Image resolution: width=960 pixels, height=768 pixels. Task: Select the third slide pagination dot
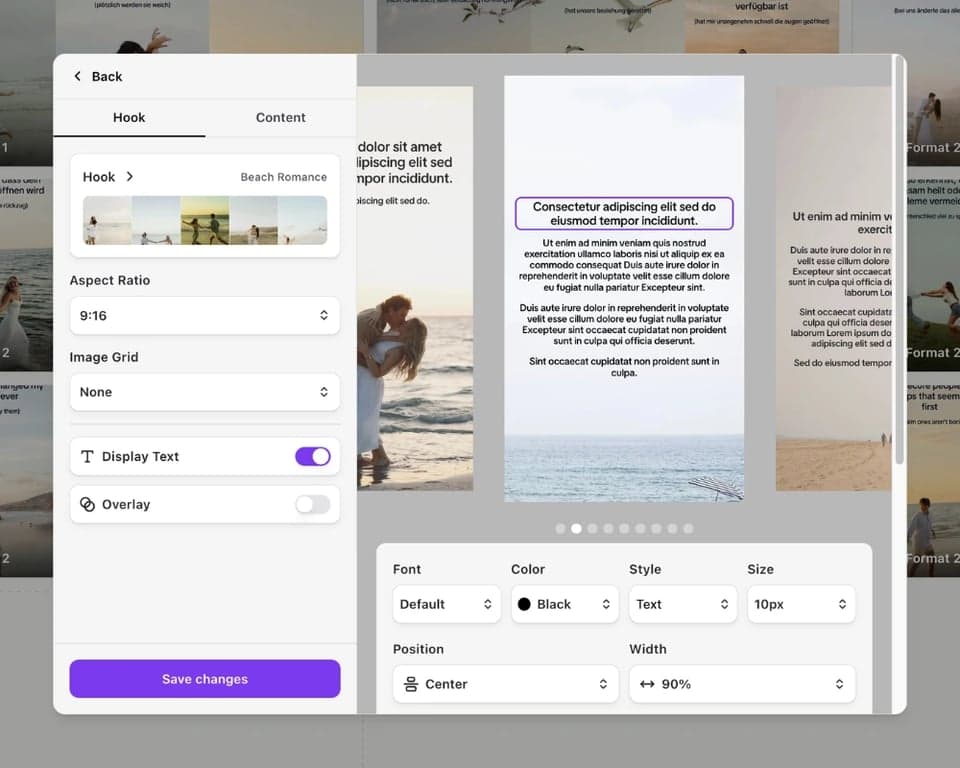(x=592, y=528)
